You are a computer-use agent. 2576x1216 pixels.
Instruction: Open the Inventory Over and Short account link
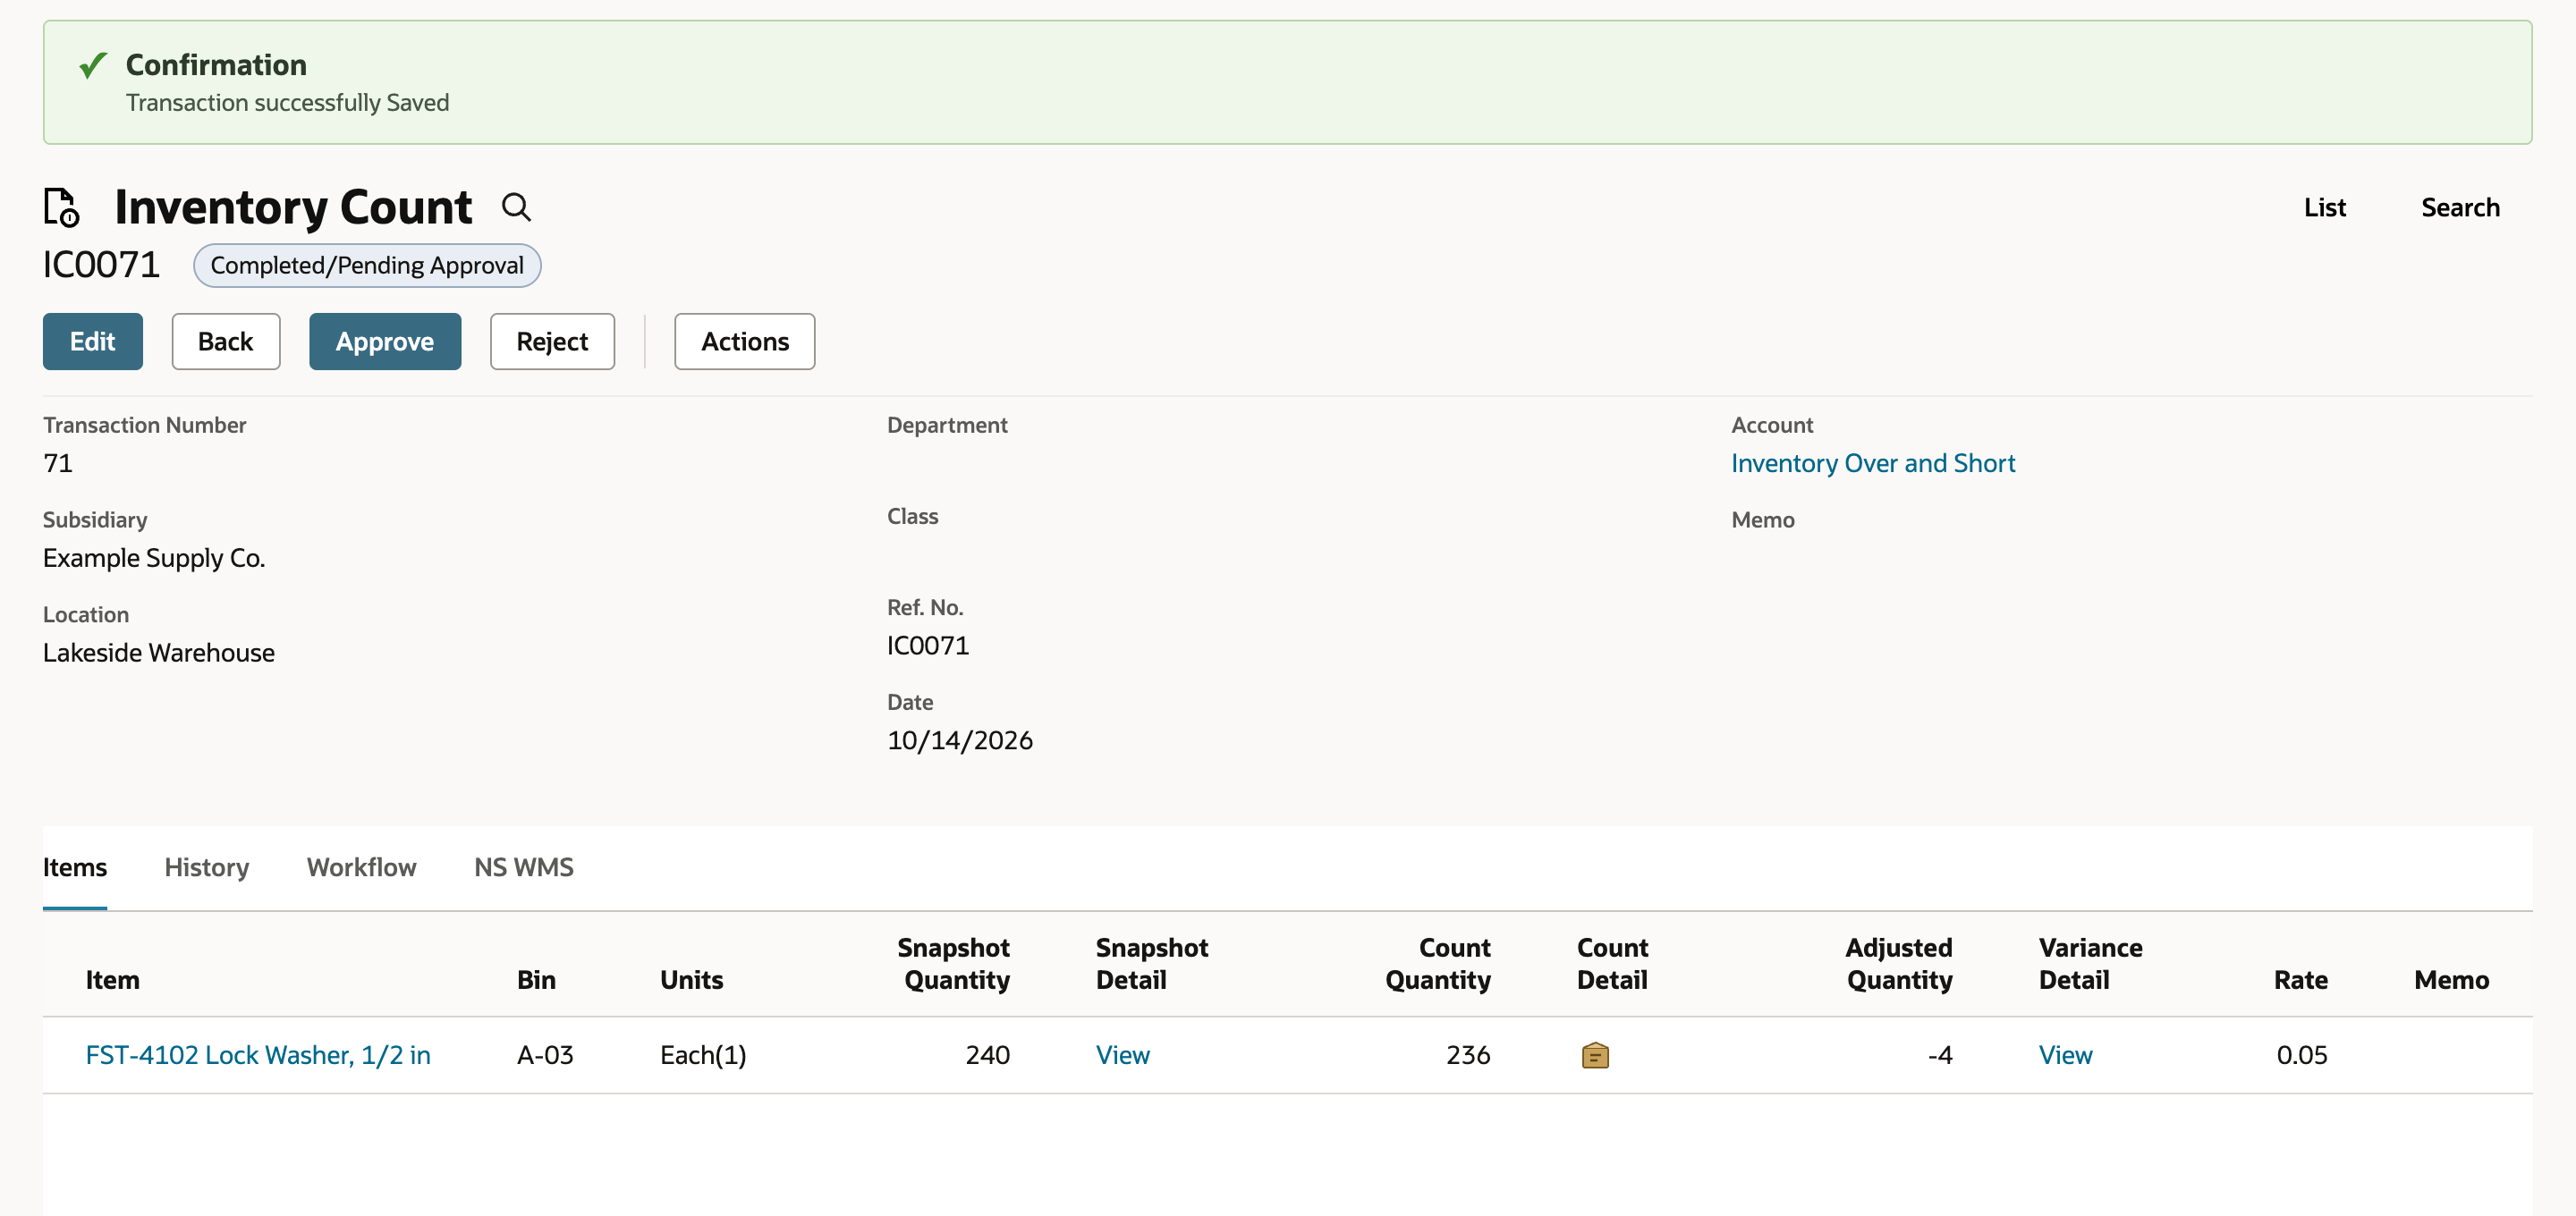pyautogui.click(x=1873, y=463)
